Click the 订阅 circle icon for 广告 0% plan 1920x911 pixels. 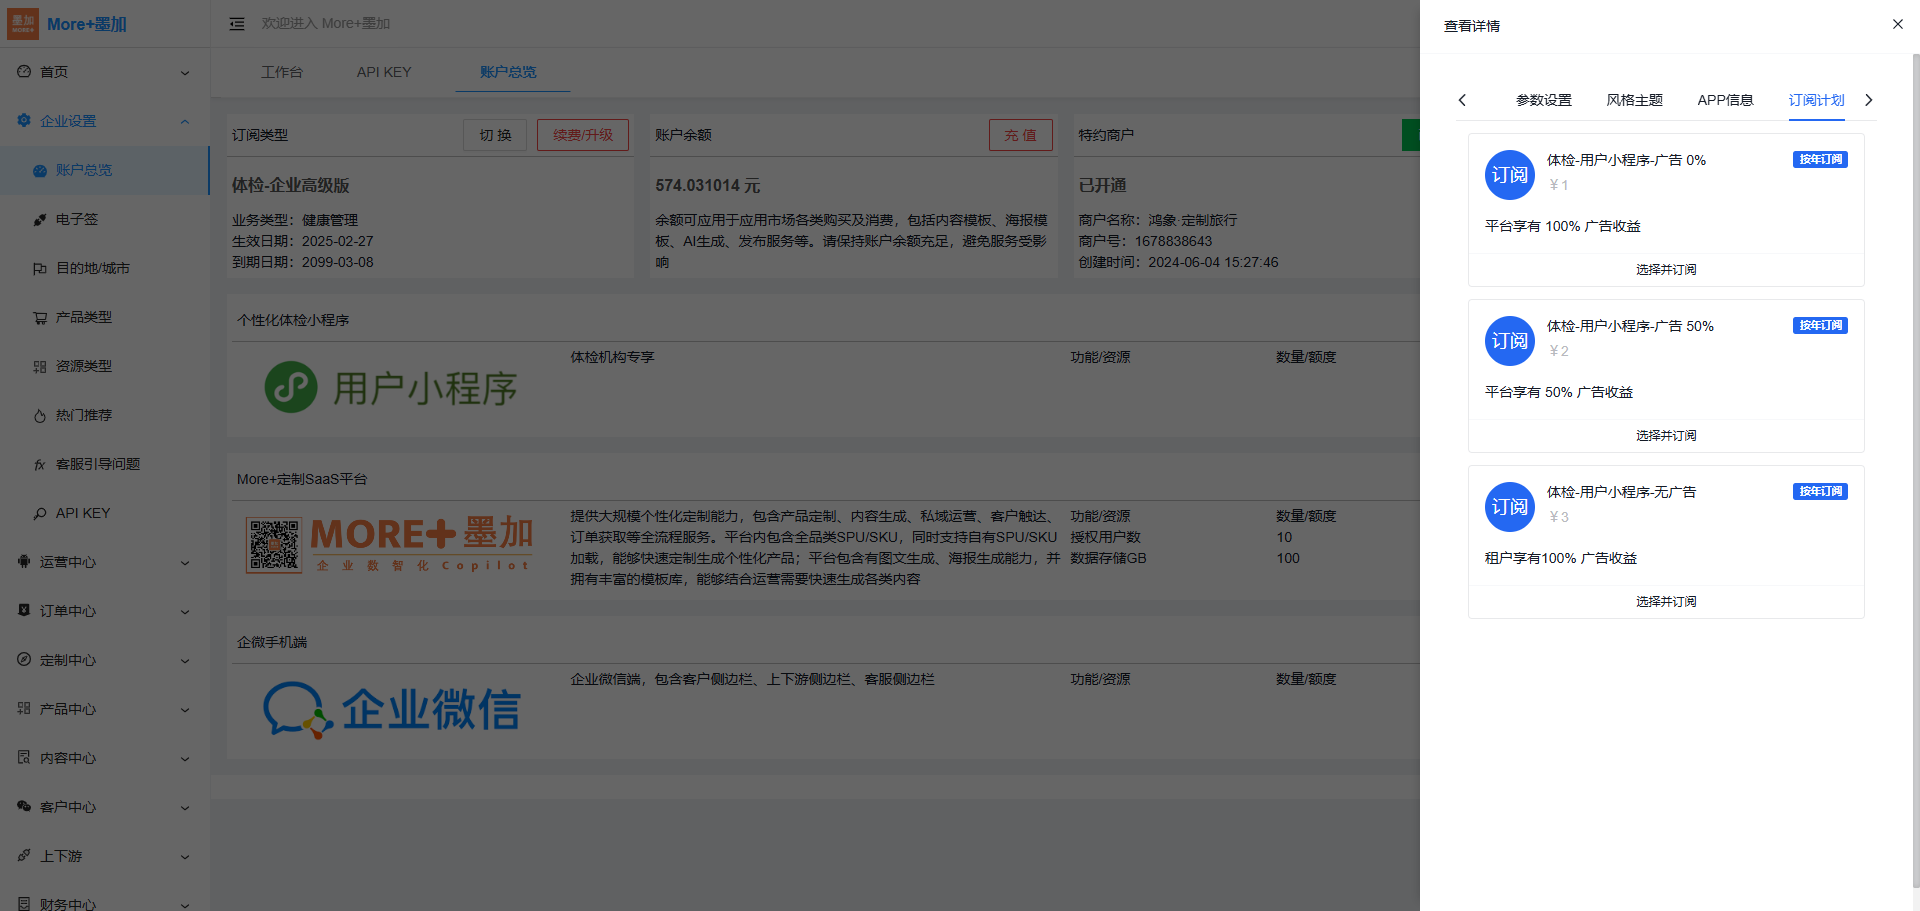1509,175
